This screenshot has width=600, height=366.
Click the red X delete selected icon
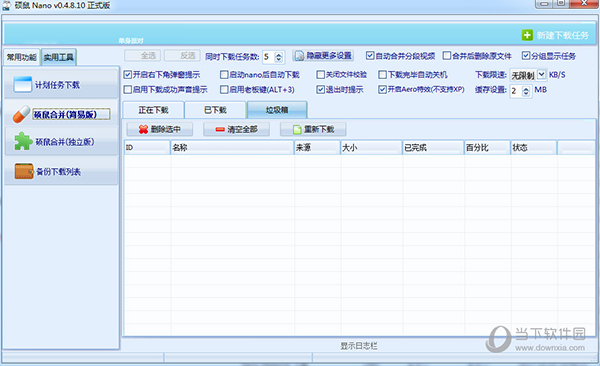pyautogui.click(x=143, y=129)
